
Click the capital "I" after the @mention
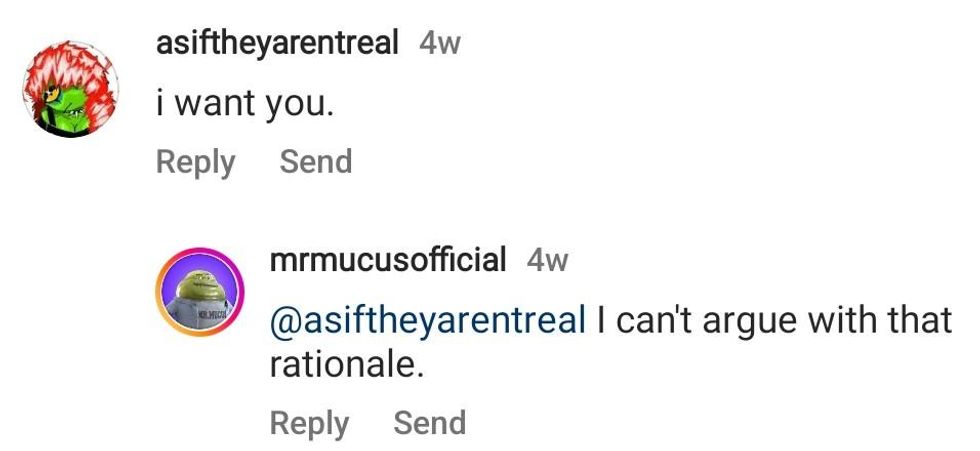click(x=601, y=321)
